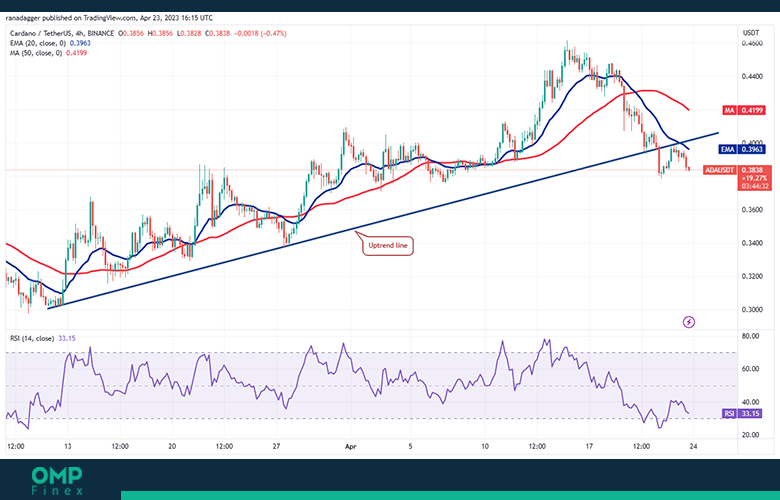Click 0.3400 on the price axis

(753, 243)
